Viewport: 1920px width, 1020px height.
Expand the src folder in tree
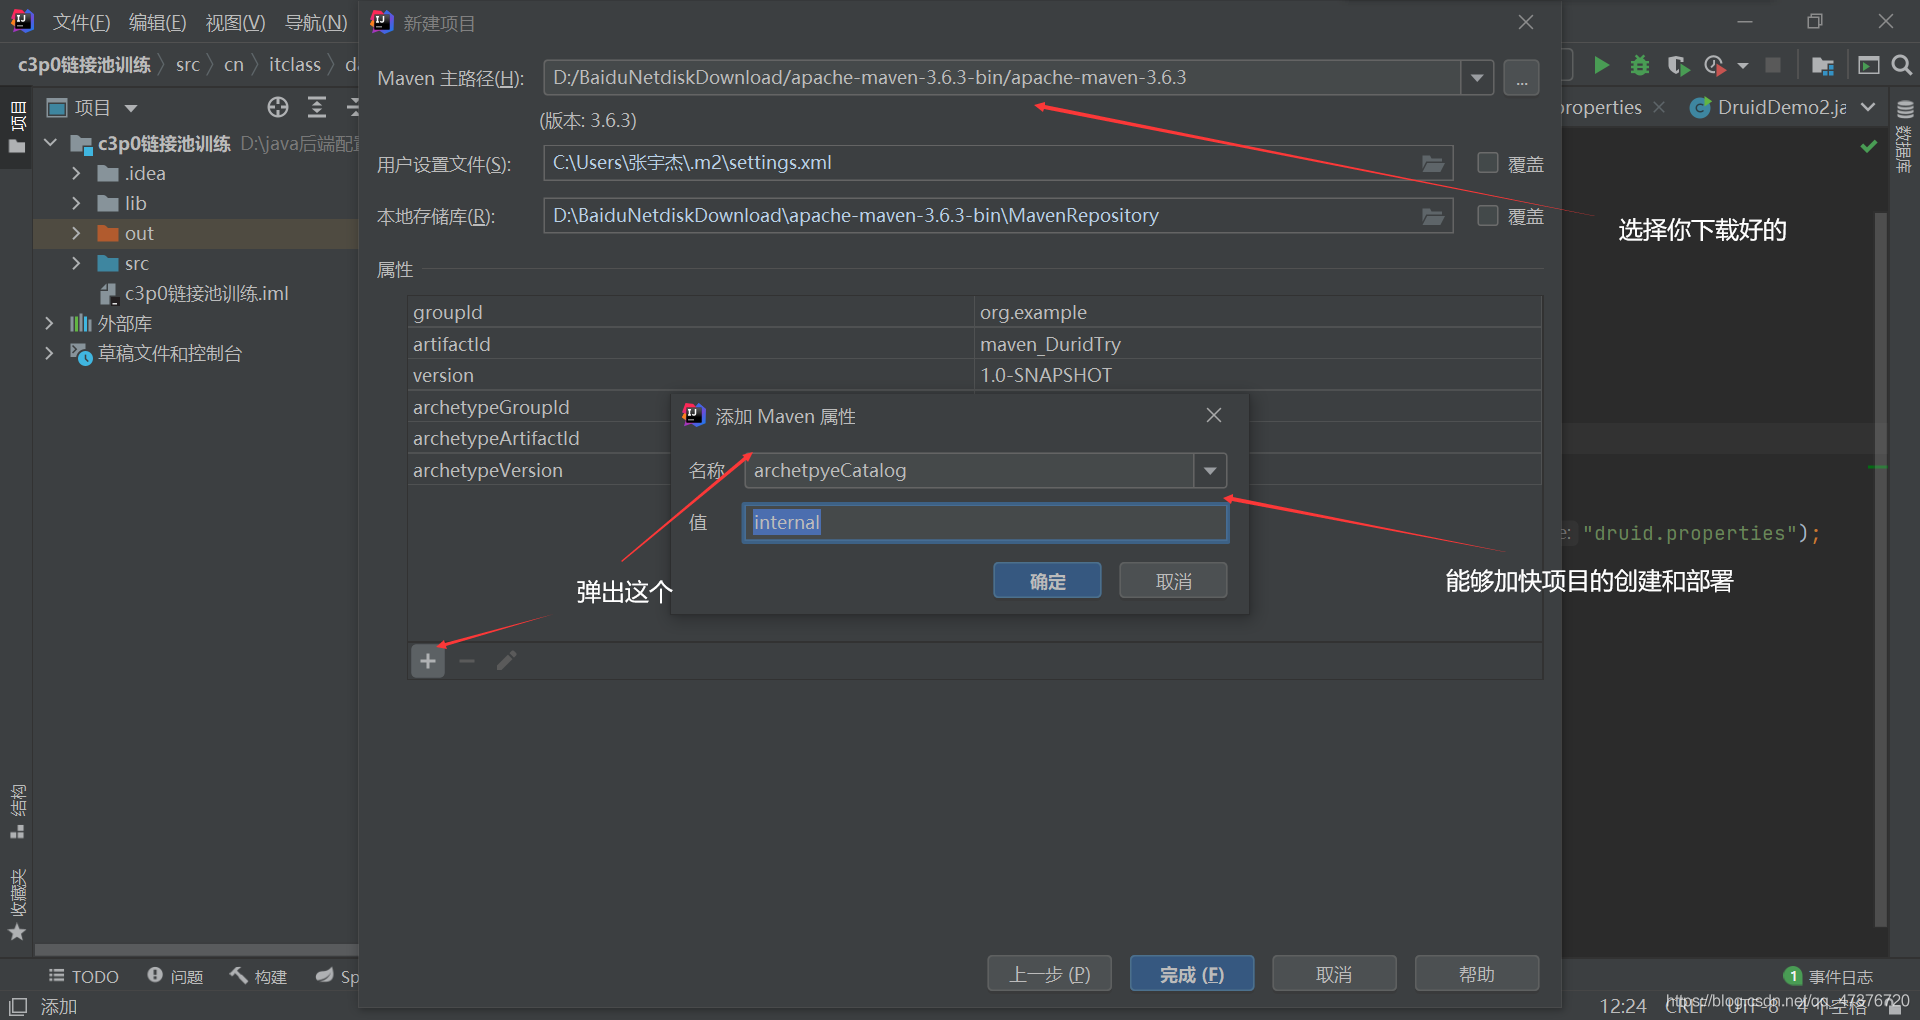click(x=76, y=263)
